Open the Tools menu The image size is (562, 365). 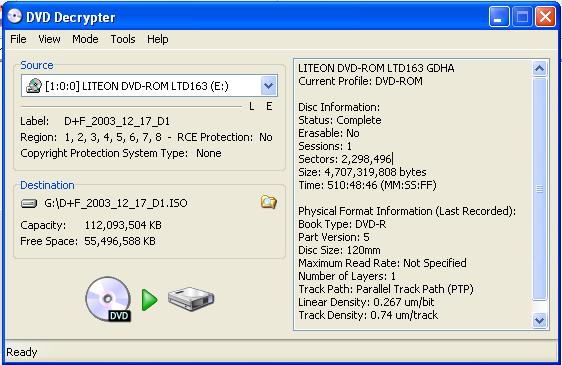(123, 39)
